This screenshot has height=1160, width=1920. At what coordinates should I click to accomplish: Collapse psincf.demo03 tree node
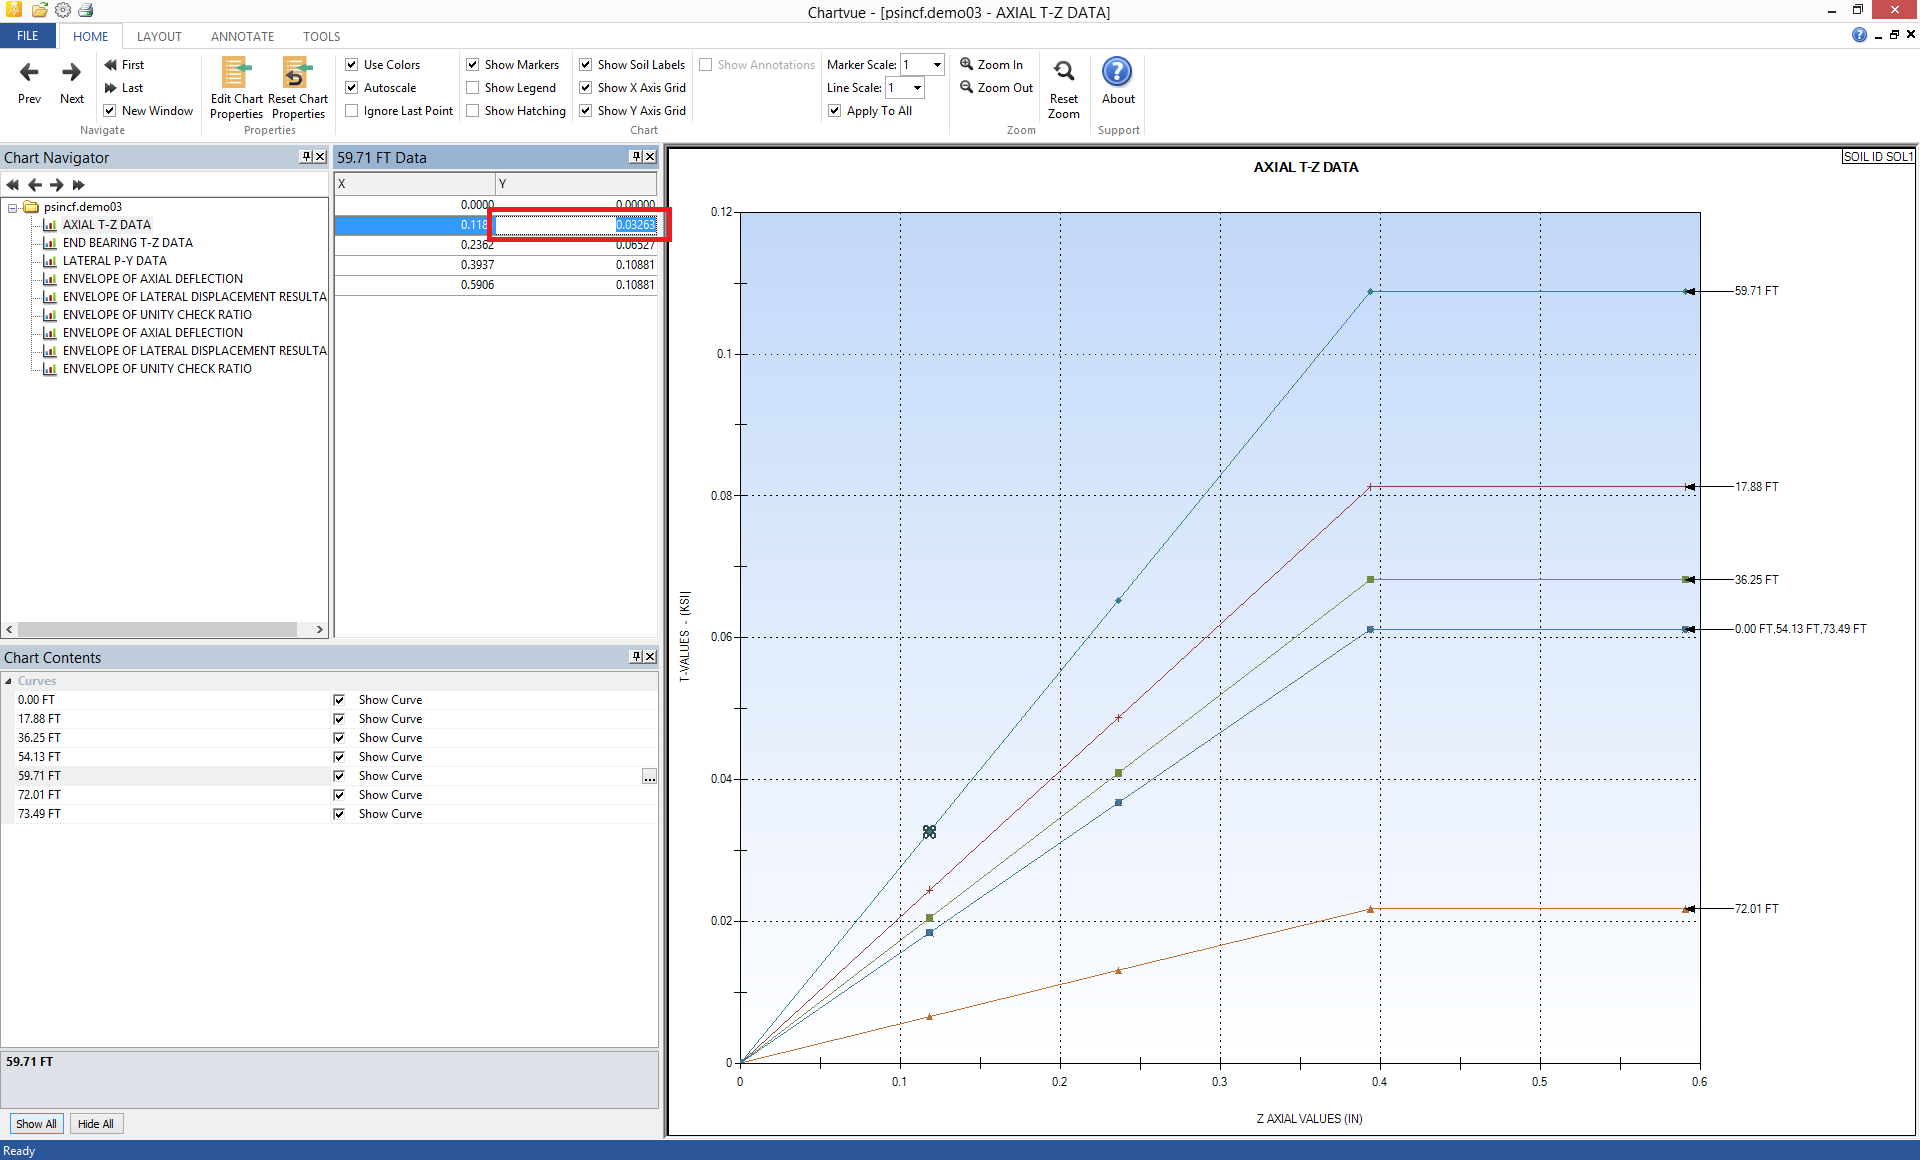pos(13,208)
